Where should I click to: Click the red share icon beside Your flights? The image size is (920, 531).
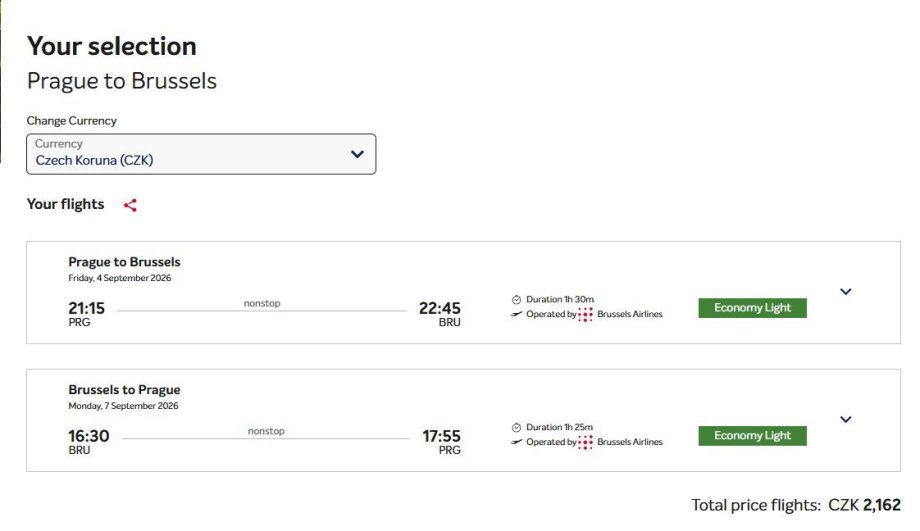click(130, 205)
